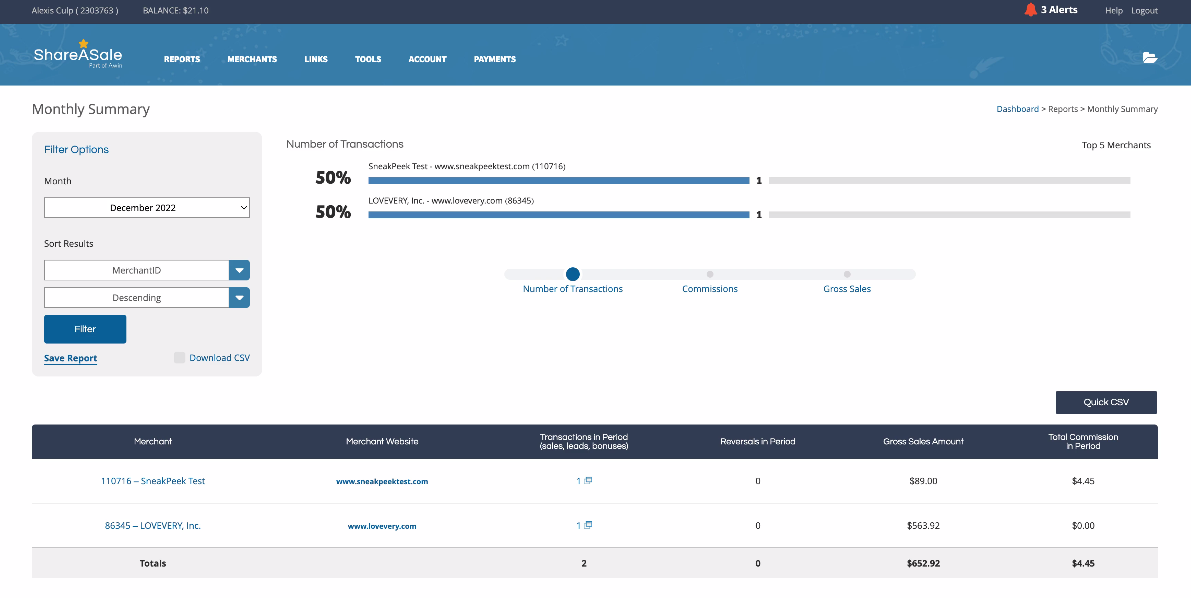Screen dimensions: 1191x598
Task: Click the Commissions chart label
Action: coord(709,289)
